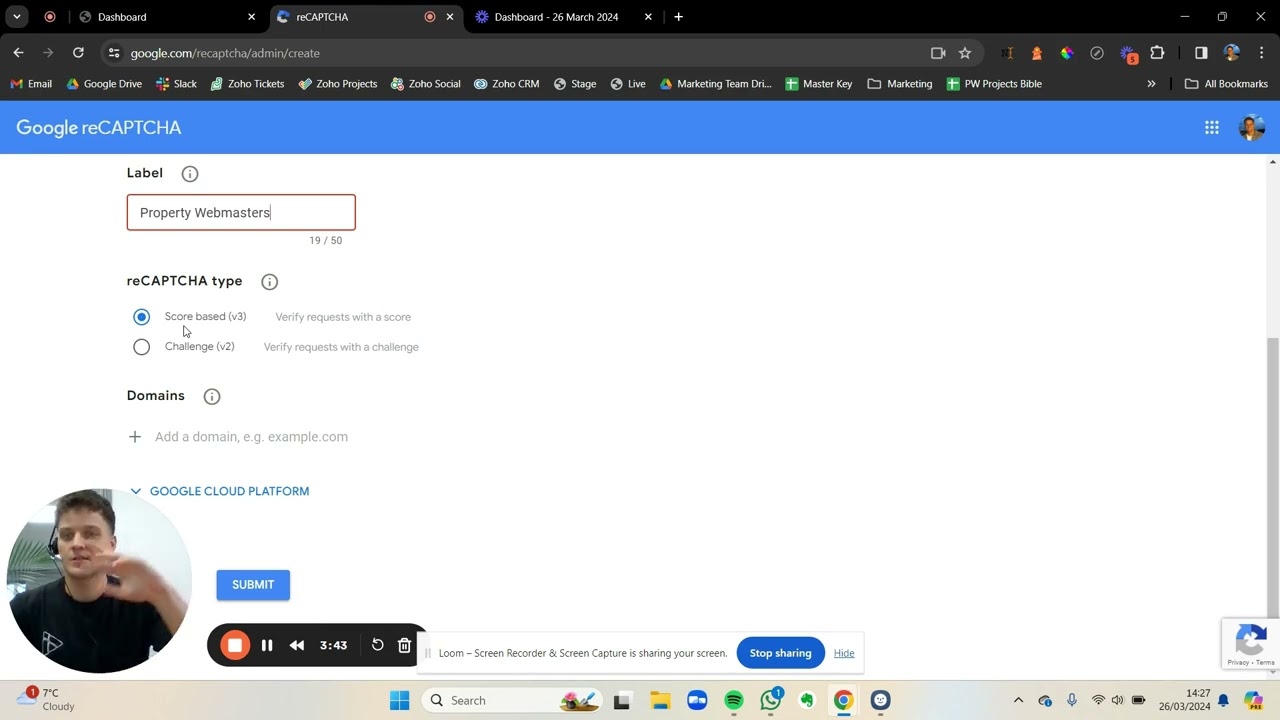Open Zoom from the taskbar
Image resolution: width=1280 pixels, height=720 pixels.
click(x=697, y=700)
